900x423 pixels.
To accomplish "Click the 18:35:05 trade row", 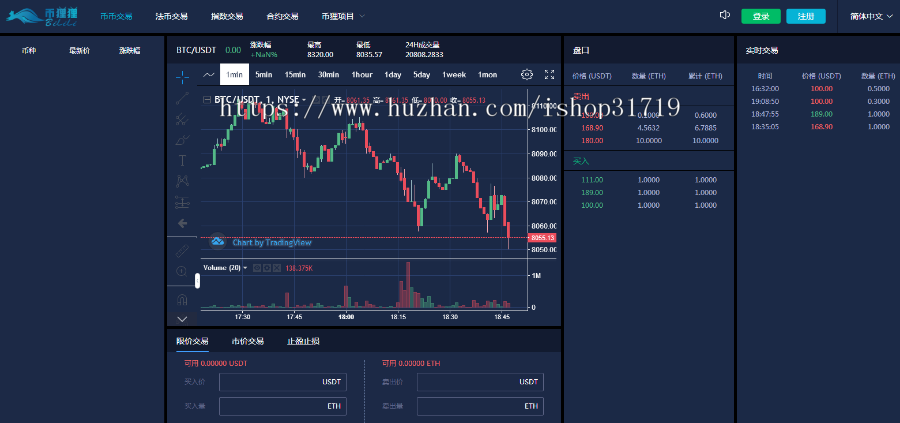I will [x=818, y=126].
